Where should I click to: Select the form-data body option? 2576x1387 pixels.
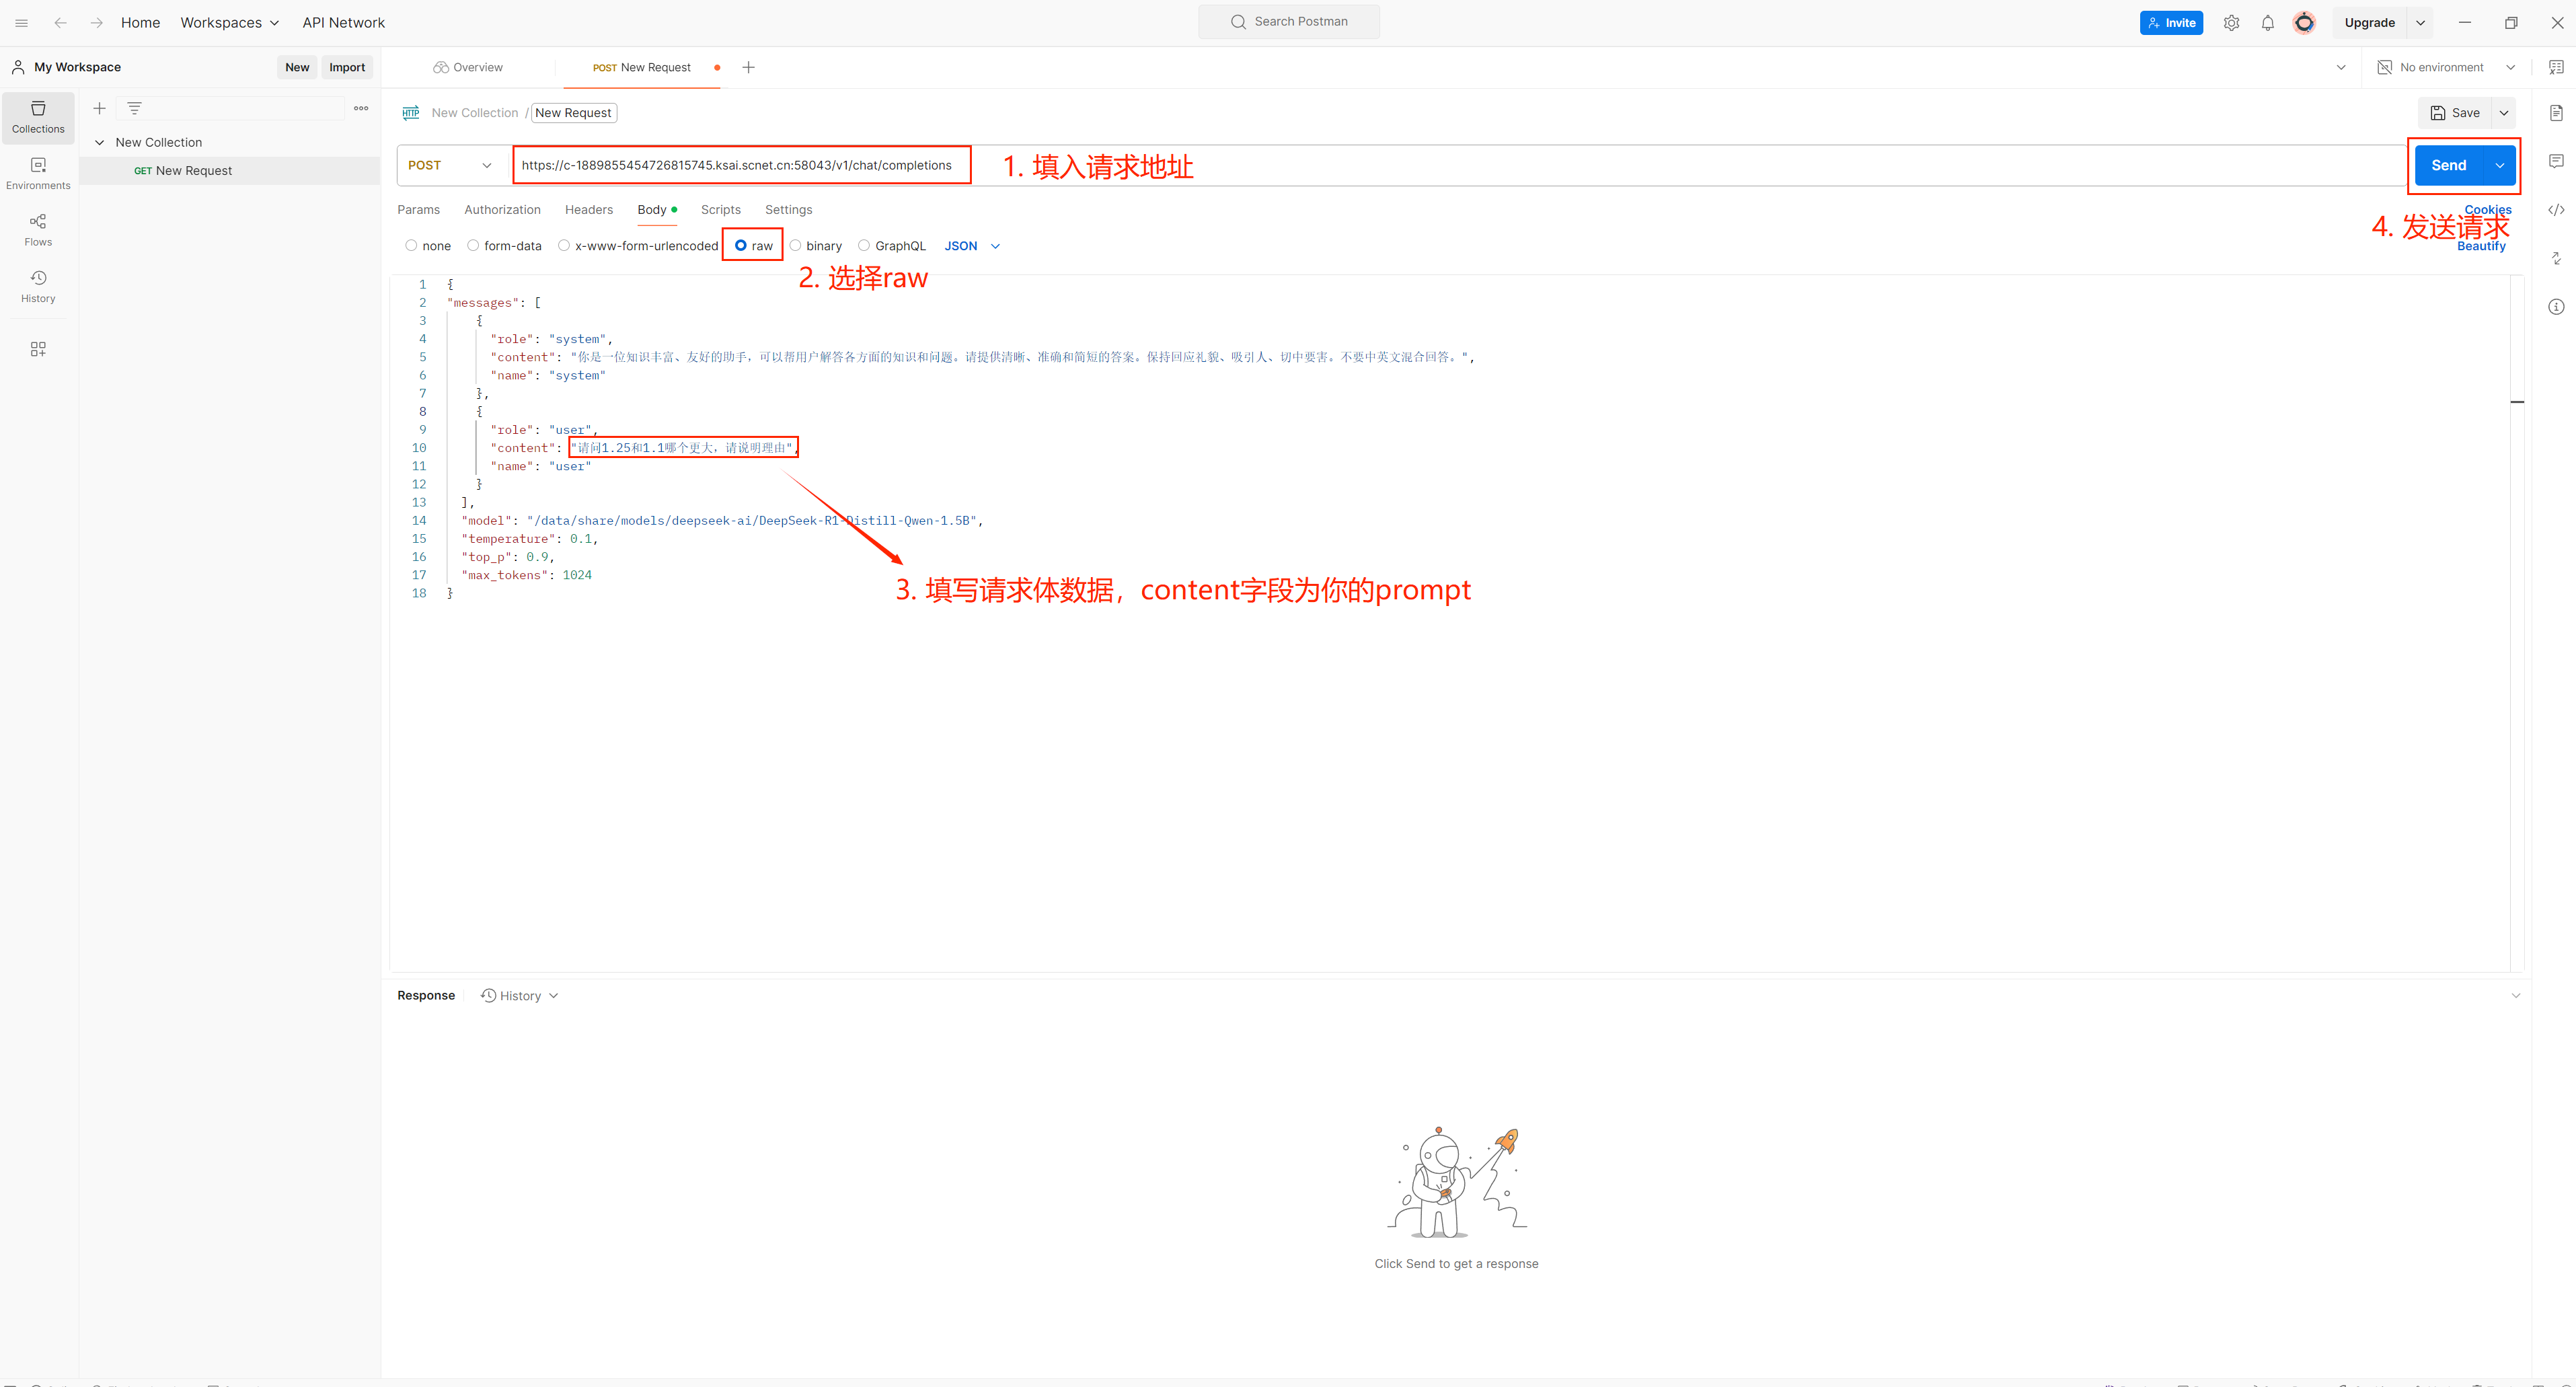473,246
